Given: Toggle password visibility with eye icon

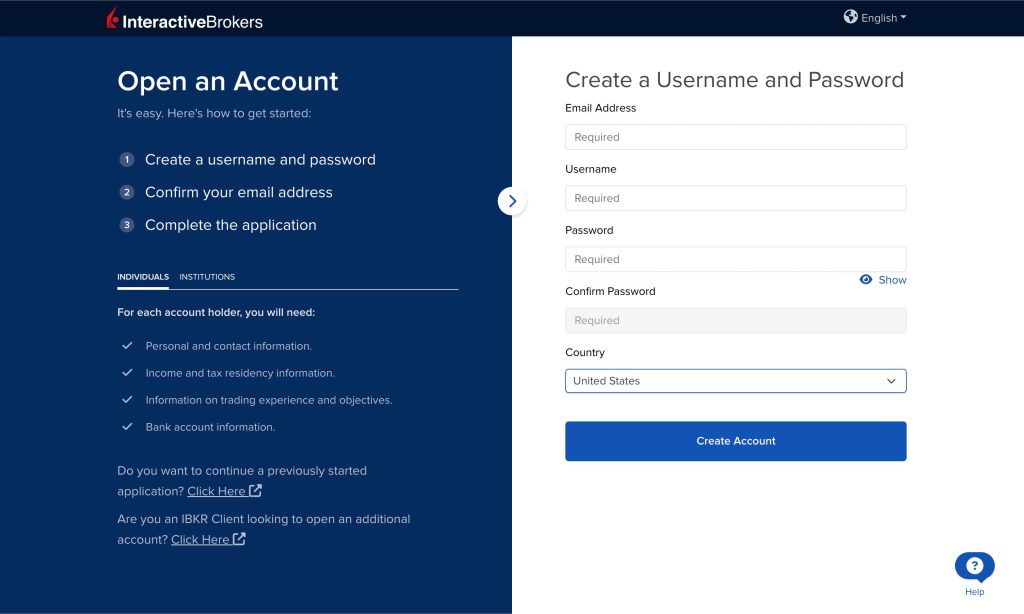Looking at the screenshot, I should (x=866, y=280).
